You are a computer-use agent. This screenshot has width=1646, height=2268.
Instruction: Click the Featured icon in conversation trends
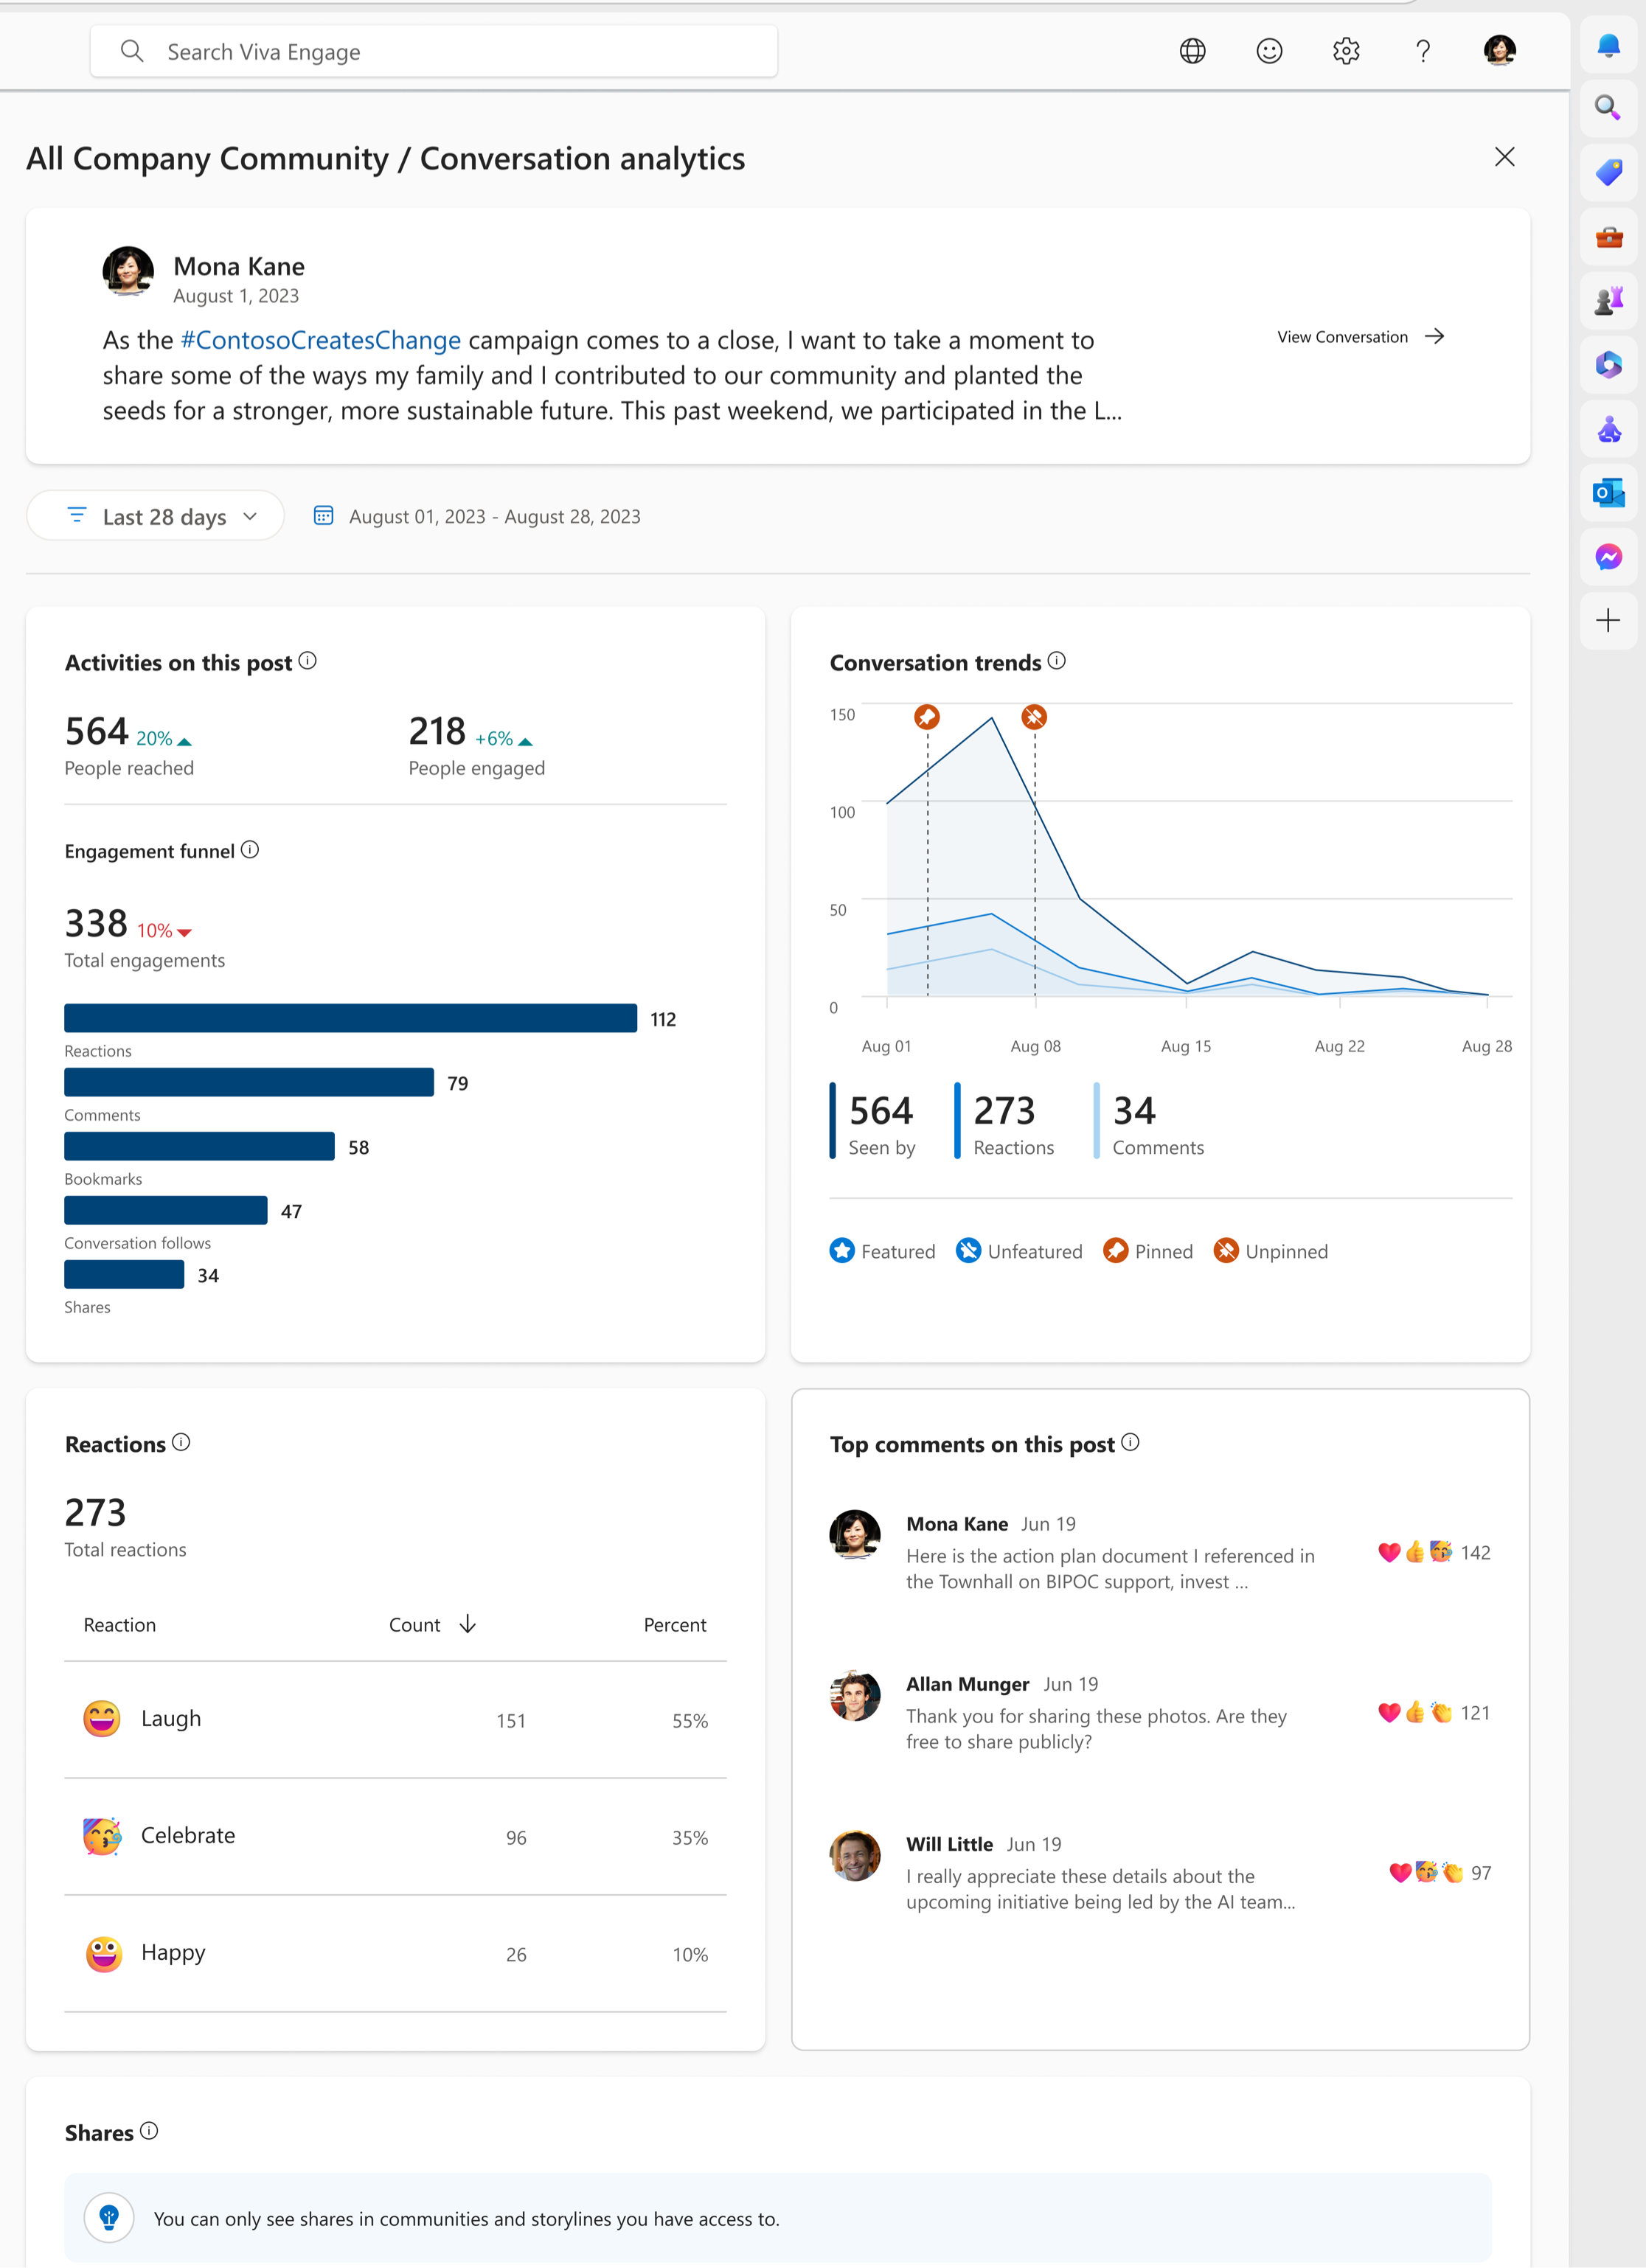pos(840,1250)
